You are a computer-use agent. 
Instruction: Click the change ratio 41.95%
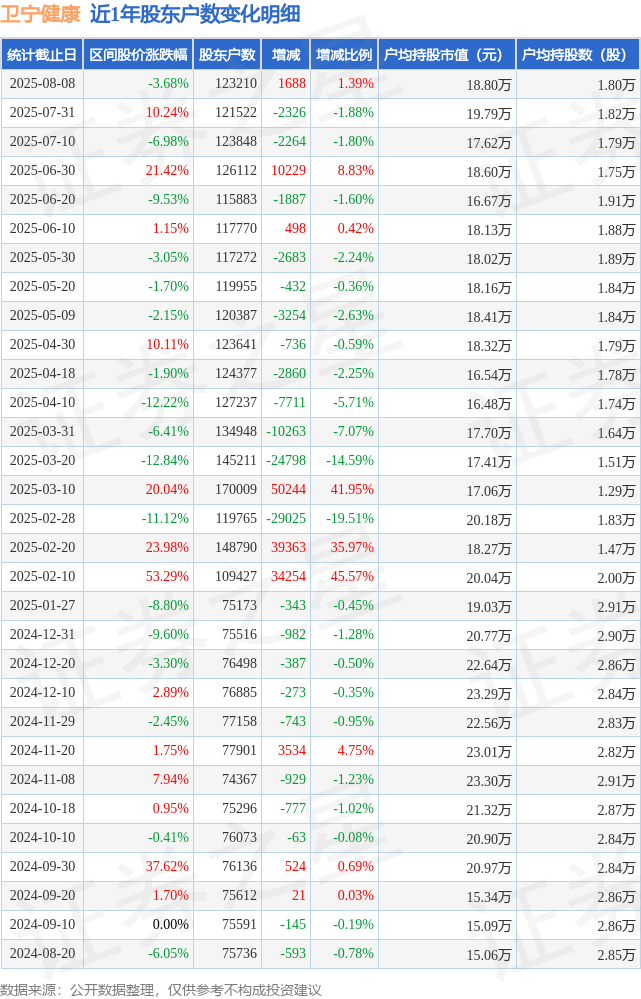tap(352, 489)
